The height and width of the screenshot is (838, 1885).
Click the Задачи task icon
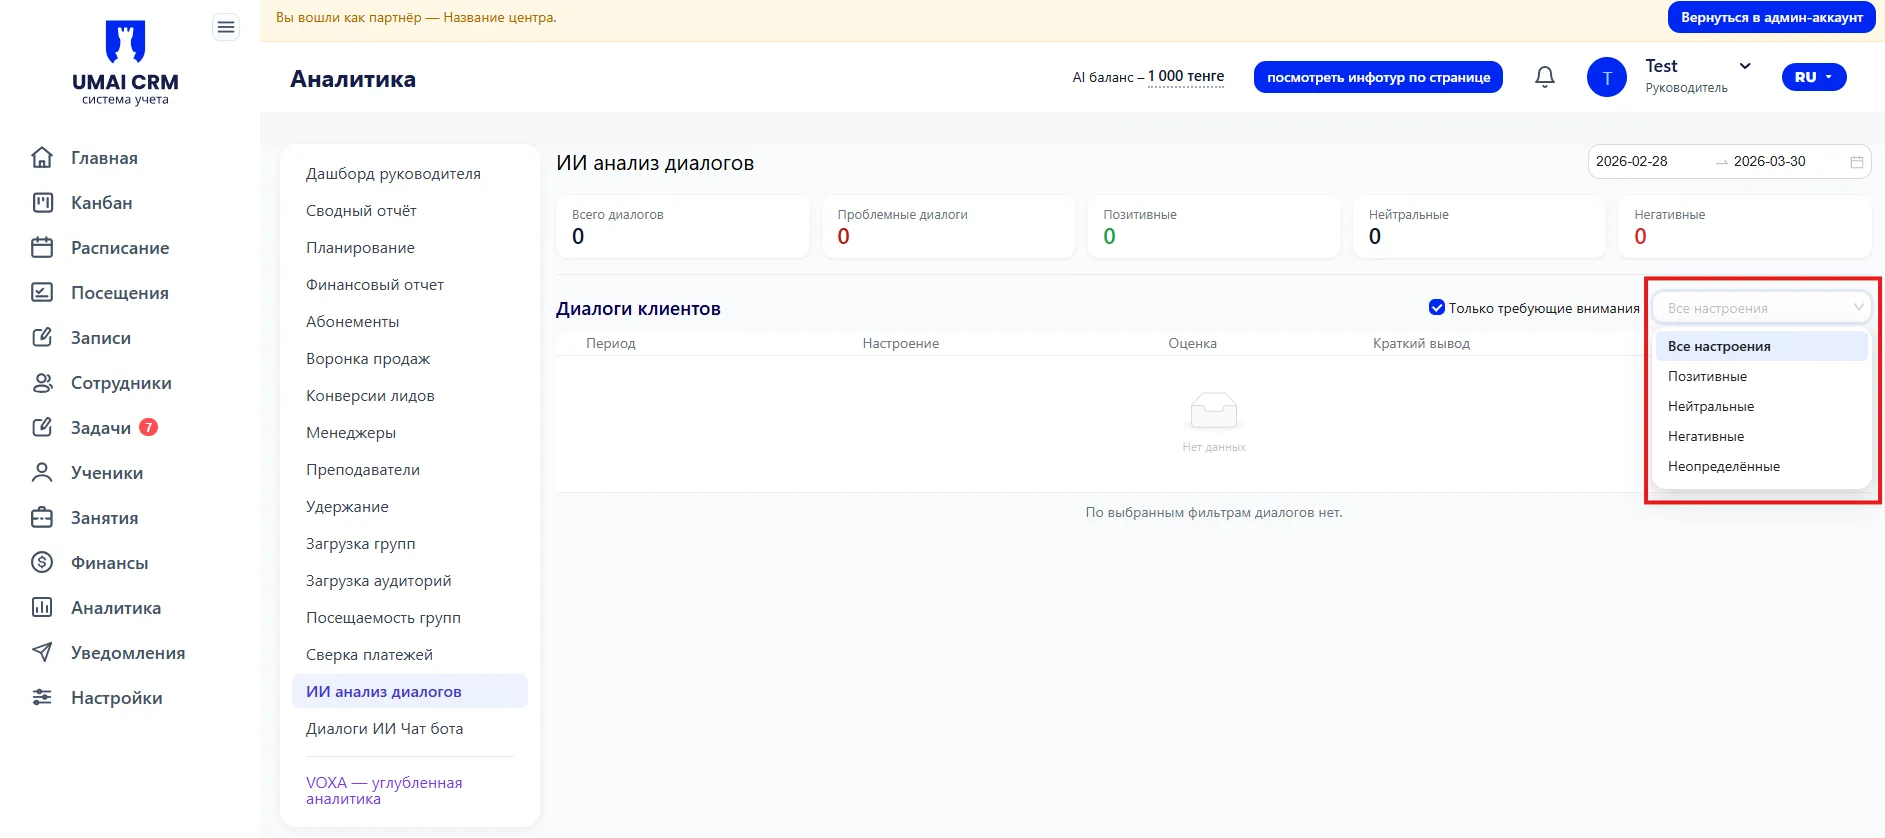[42, 428]
